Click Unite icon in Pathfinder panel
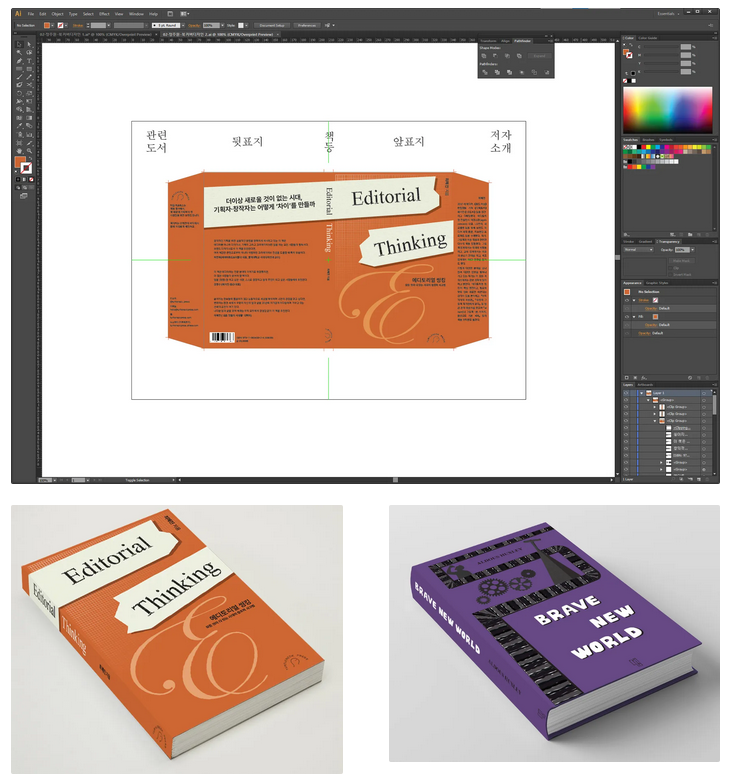Viewport: 733px width, 782px height. tap(484, 56)
